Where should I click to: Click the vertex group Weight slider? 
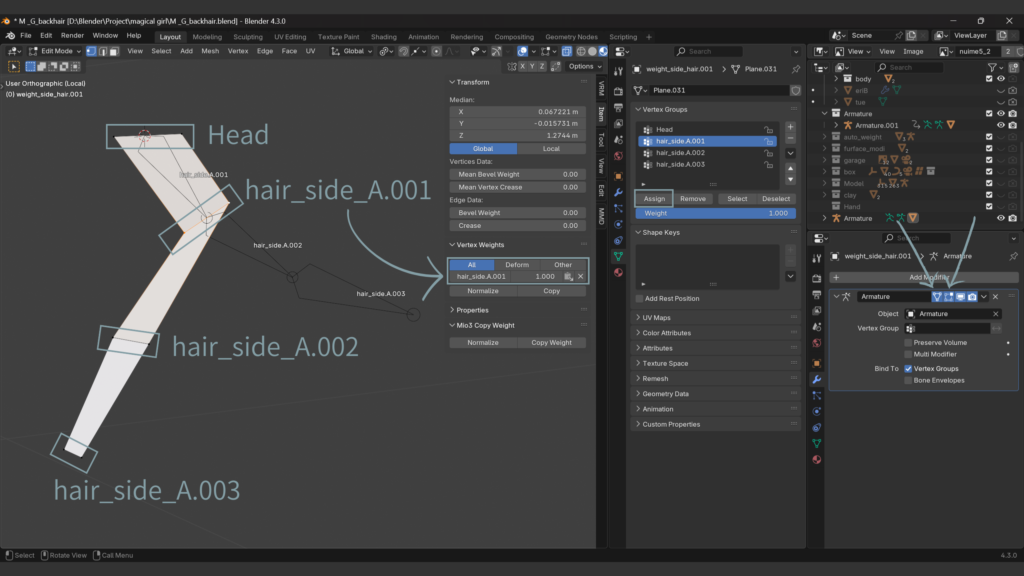click(714, 213)
